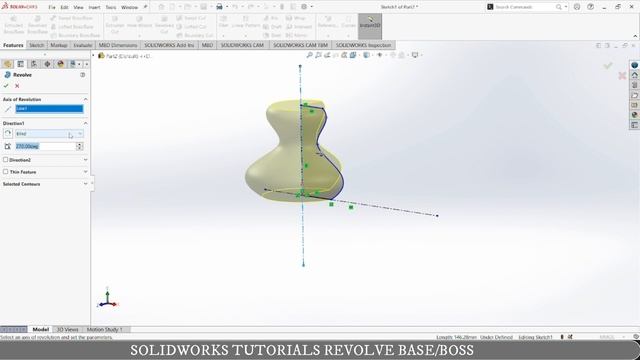Open Custom Properties task pane icon
This screenshot has height=360, width=640.
(x=634, y=125)
